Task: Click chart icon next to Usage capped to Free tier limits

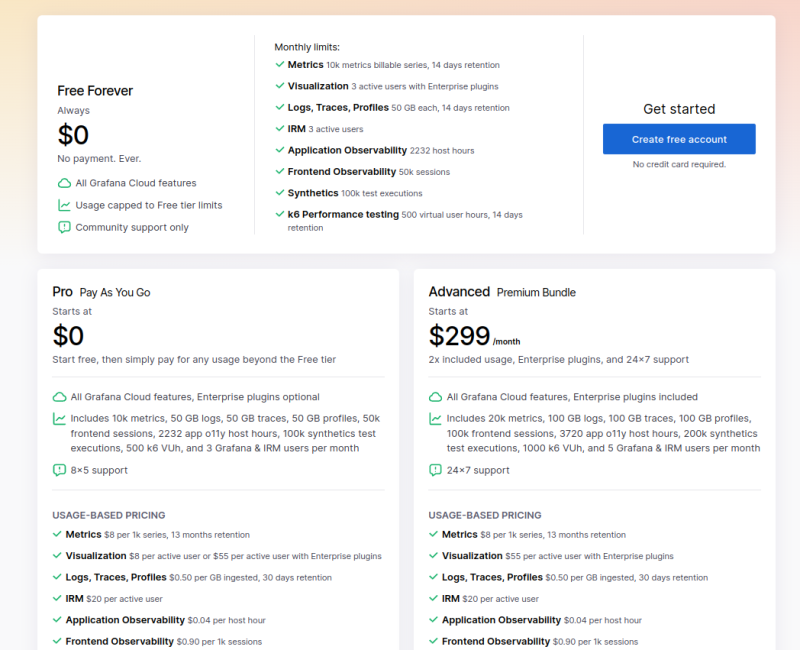Action: pos(65,205)
